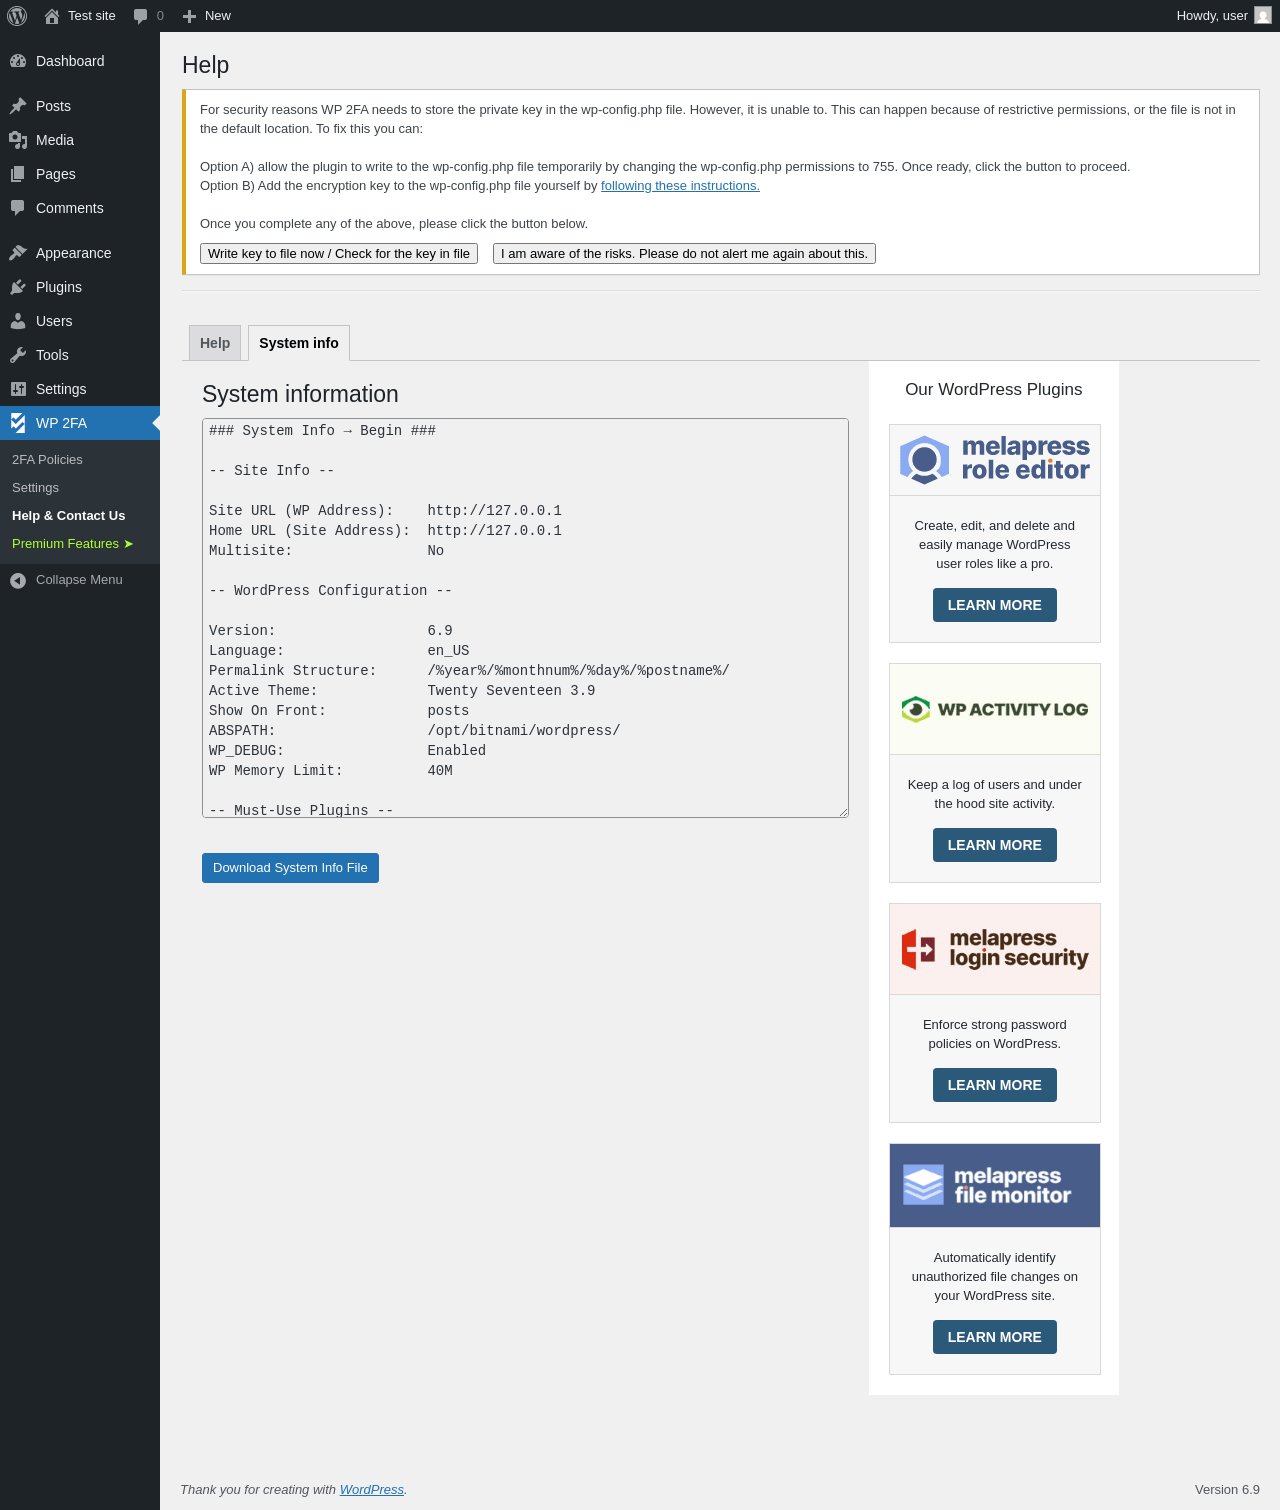Open 2FA Policies submenu

47,460
